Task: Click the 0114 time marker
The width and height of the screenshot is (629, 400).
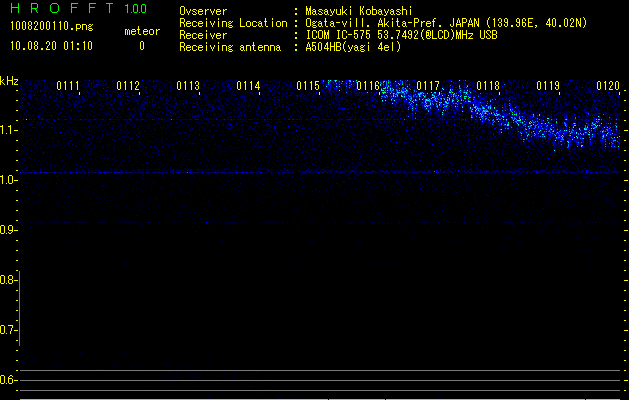Action: 248,86
